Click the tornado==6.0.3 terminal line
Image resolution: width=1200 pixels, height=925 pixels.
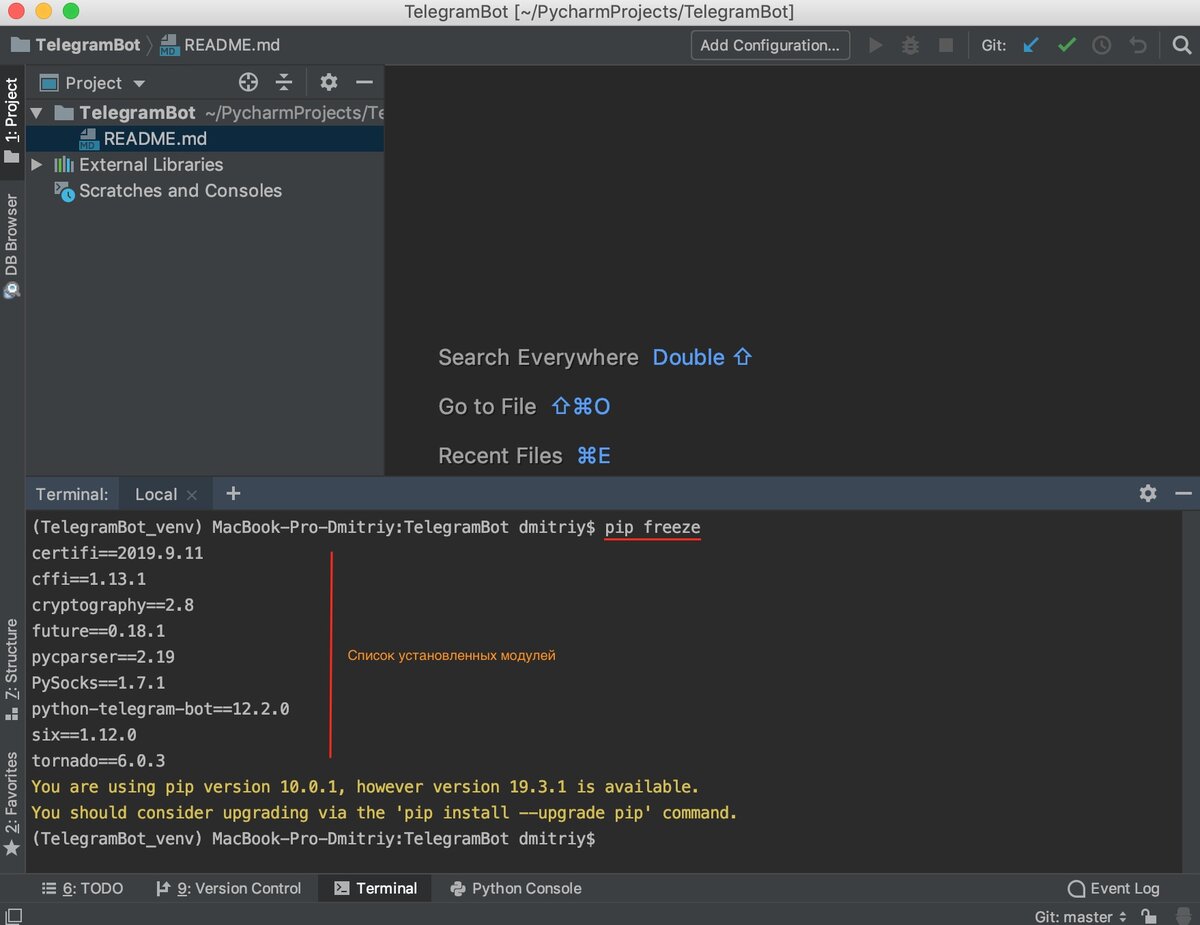[x=98, y=761]
